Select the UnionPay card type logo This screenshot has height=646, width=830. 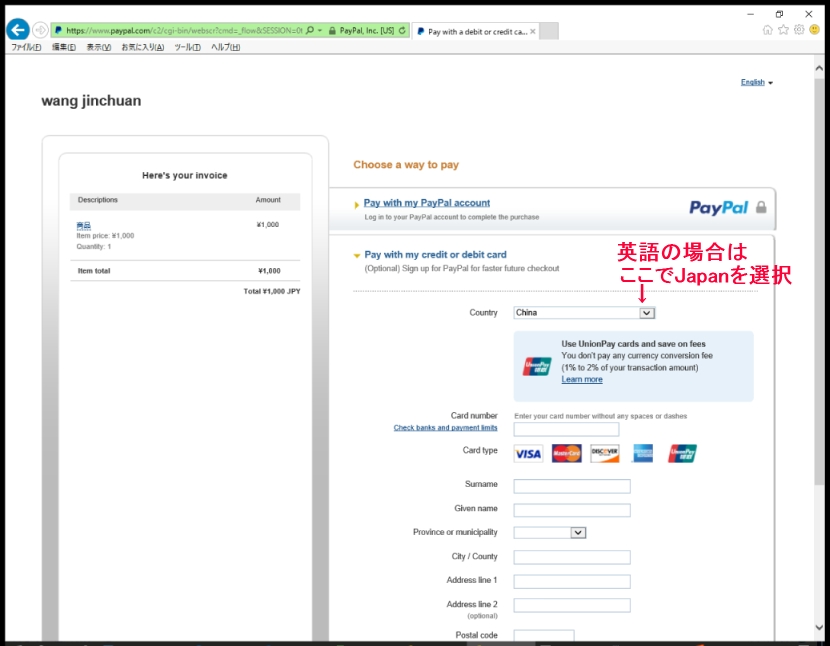682,453
